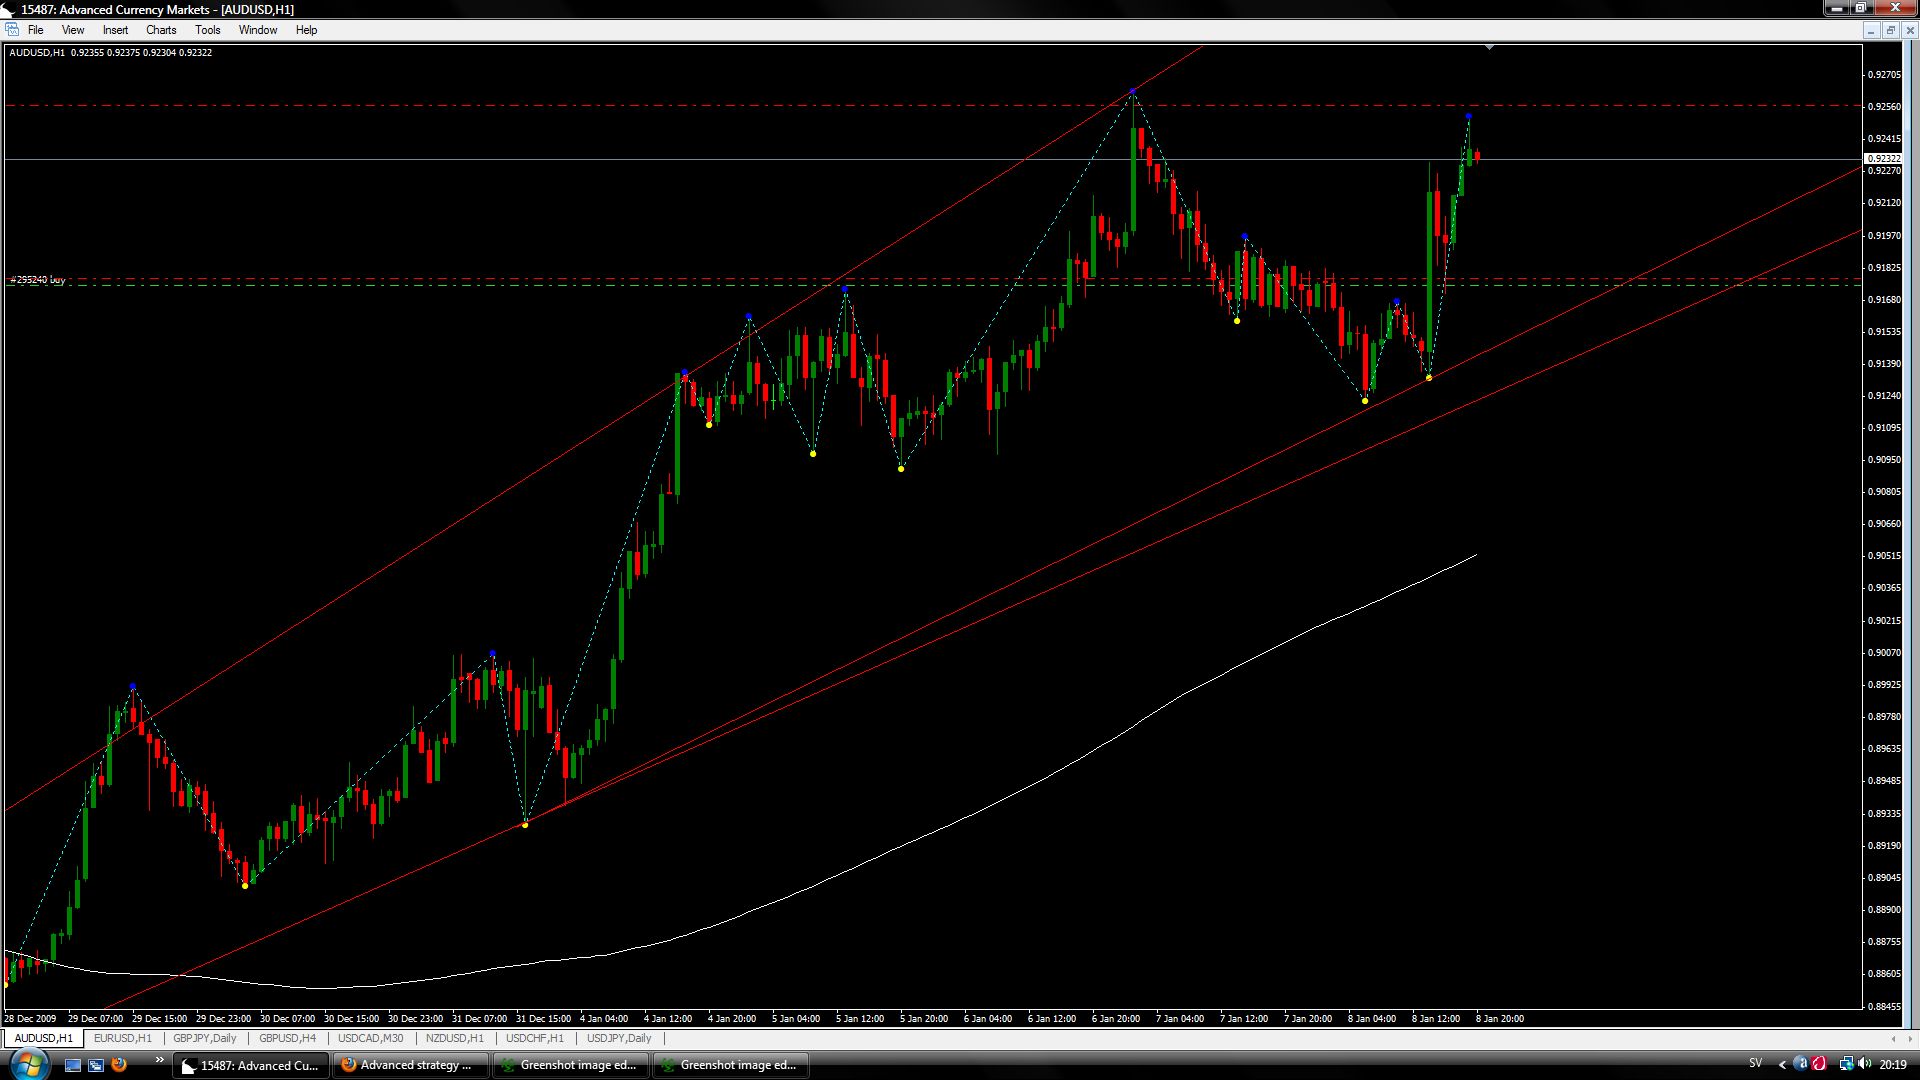
Task: Open the File menu
Action: [35, 30]
